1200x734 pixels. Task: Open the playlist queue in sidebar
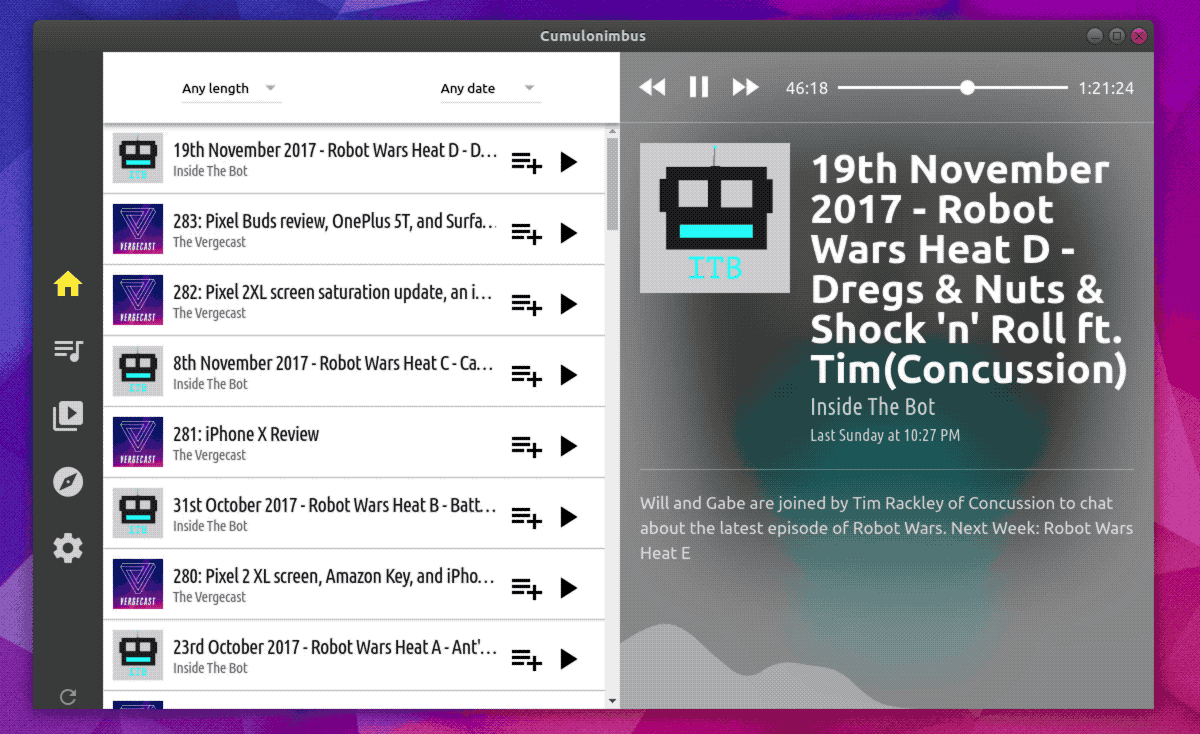(68, 350)
